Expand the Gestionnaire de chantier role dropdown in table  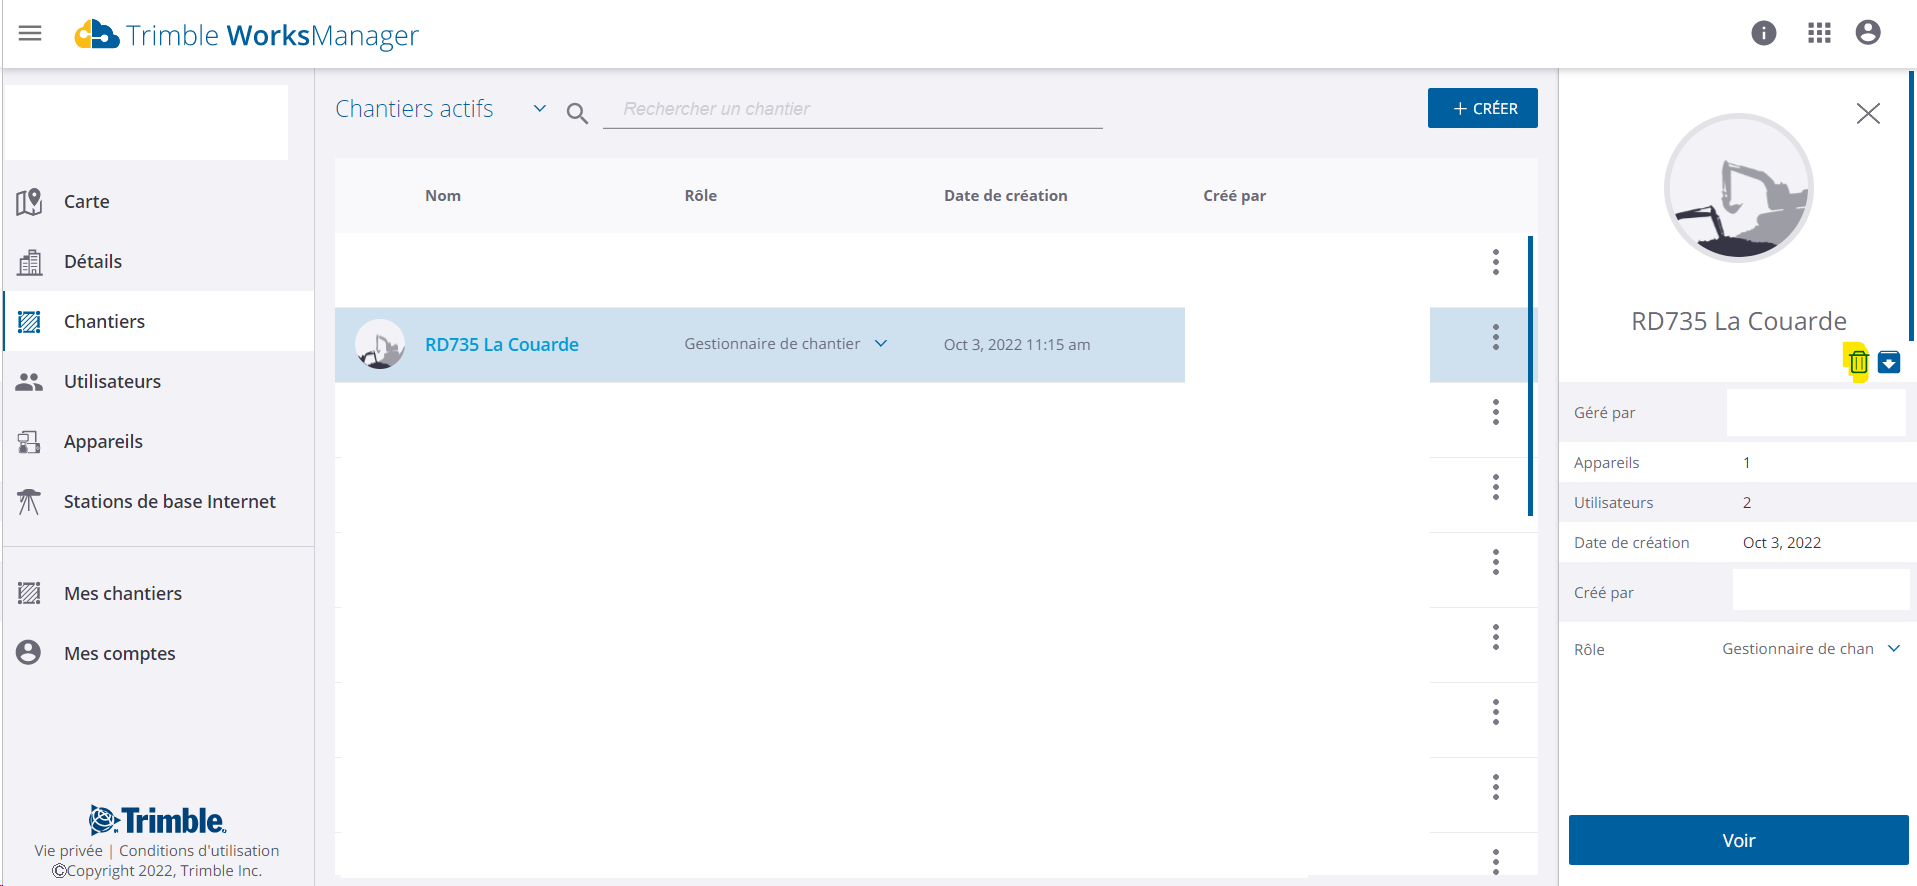(x=881, y=344)
